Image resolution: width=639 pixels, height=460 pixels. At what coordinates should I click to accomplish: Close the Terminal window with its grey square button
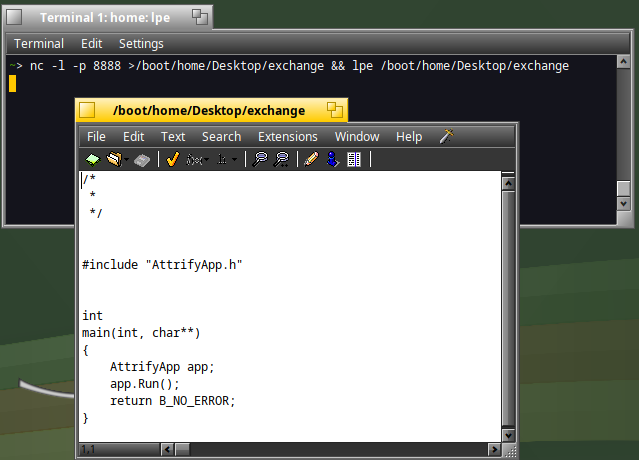point(14,17)
